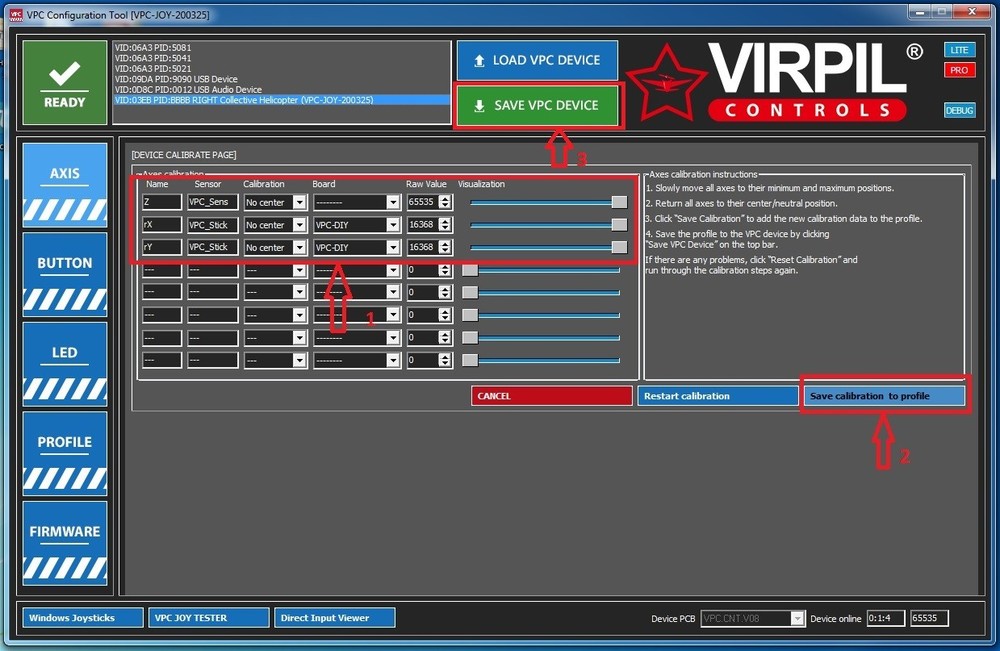The height and width of the screenshot is (651, 1000).
Task: Open the FIRMWARE tab
Action: 64,543
